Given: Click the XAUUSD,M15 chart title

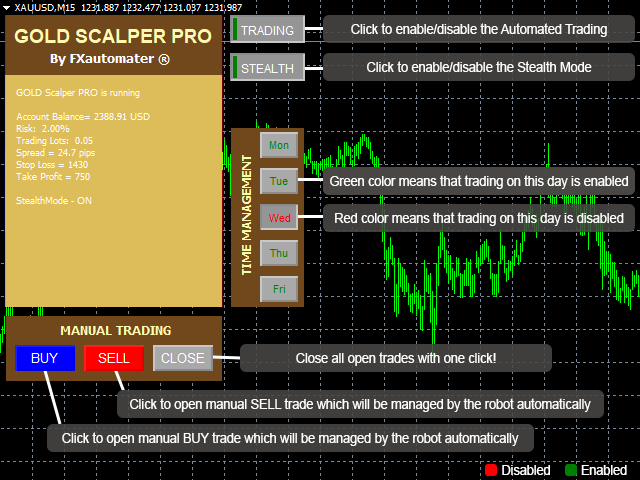Looking at the screenshot, I should [45, 8].
